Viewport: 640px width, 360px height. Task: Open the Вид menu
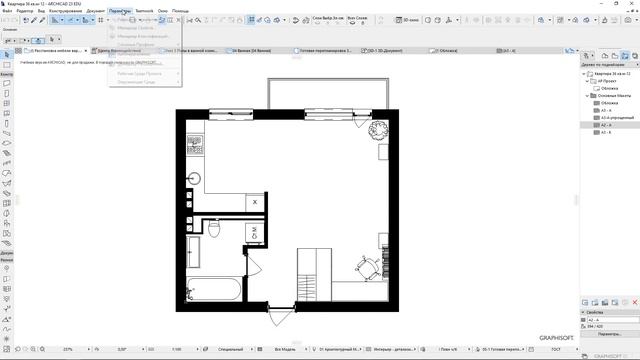pyautogui.click(x=41, y=11)
